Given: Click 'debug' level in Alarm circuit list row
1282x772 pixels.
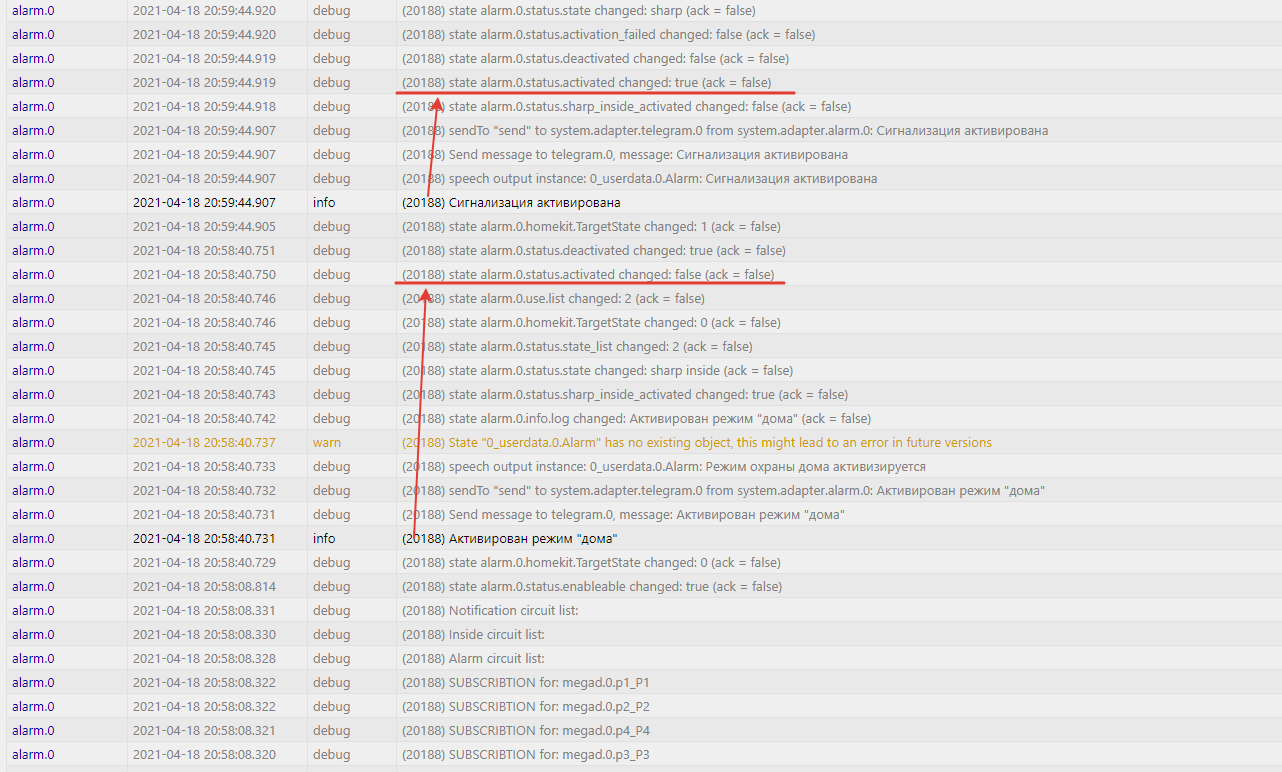Looking at the screenshot, I should tap(332, 658).
